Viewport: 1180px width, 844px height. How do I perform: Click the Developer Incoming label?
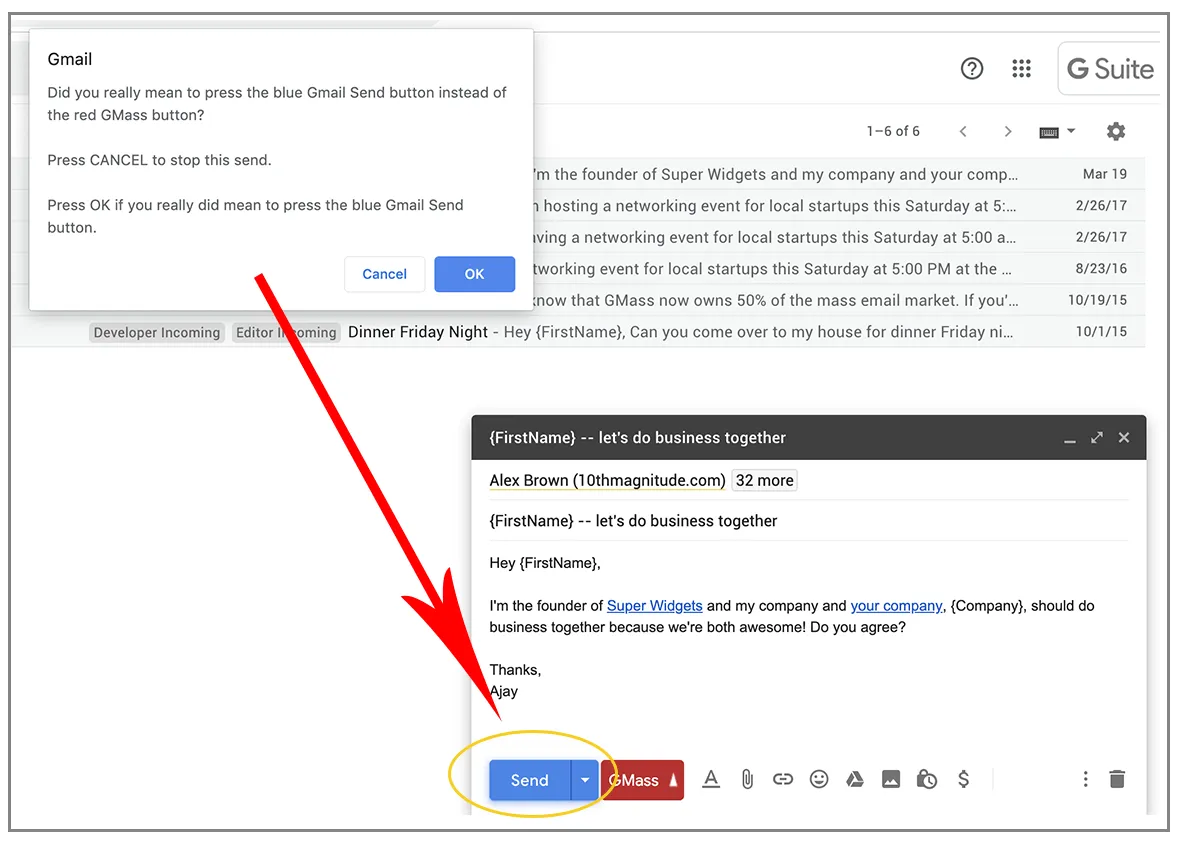coord(157,332)
